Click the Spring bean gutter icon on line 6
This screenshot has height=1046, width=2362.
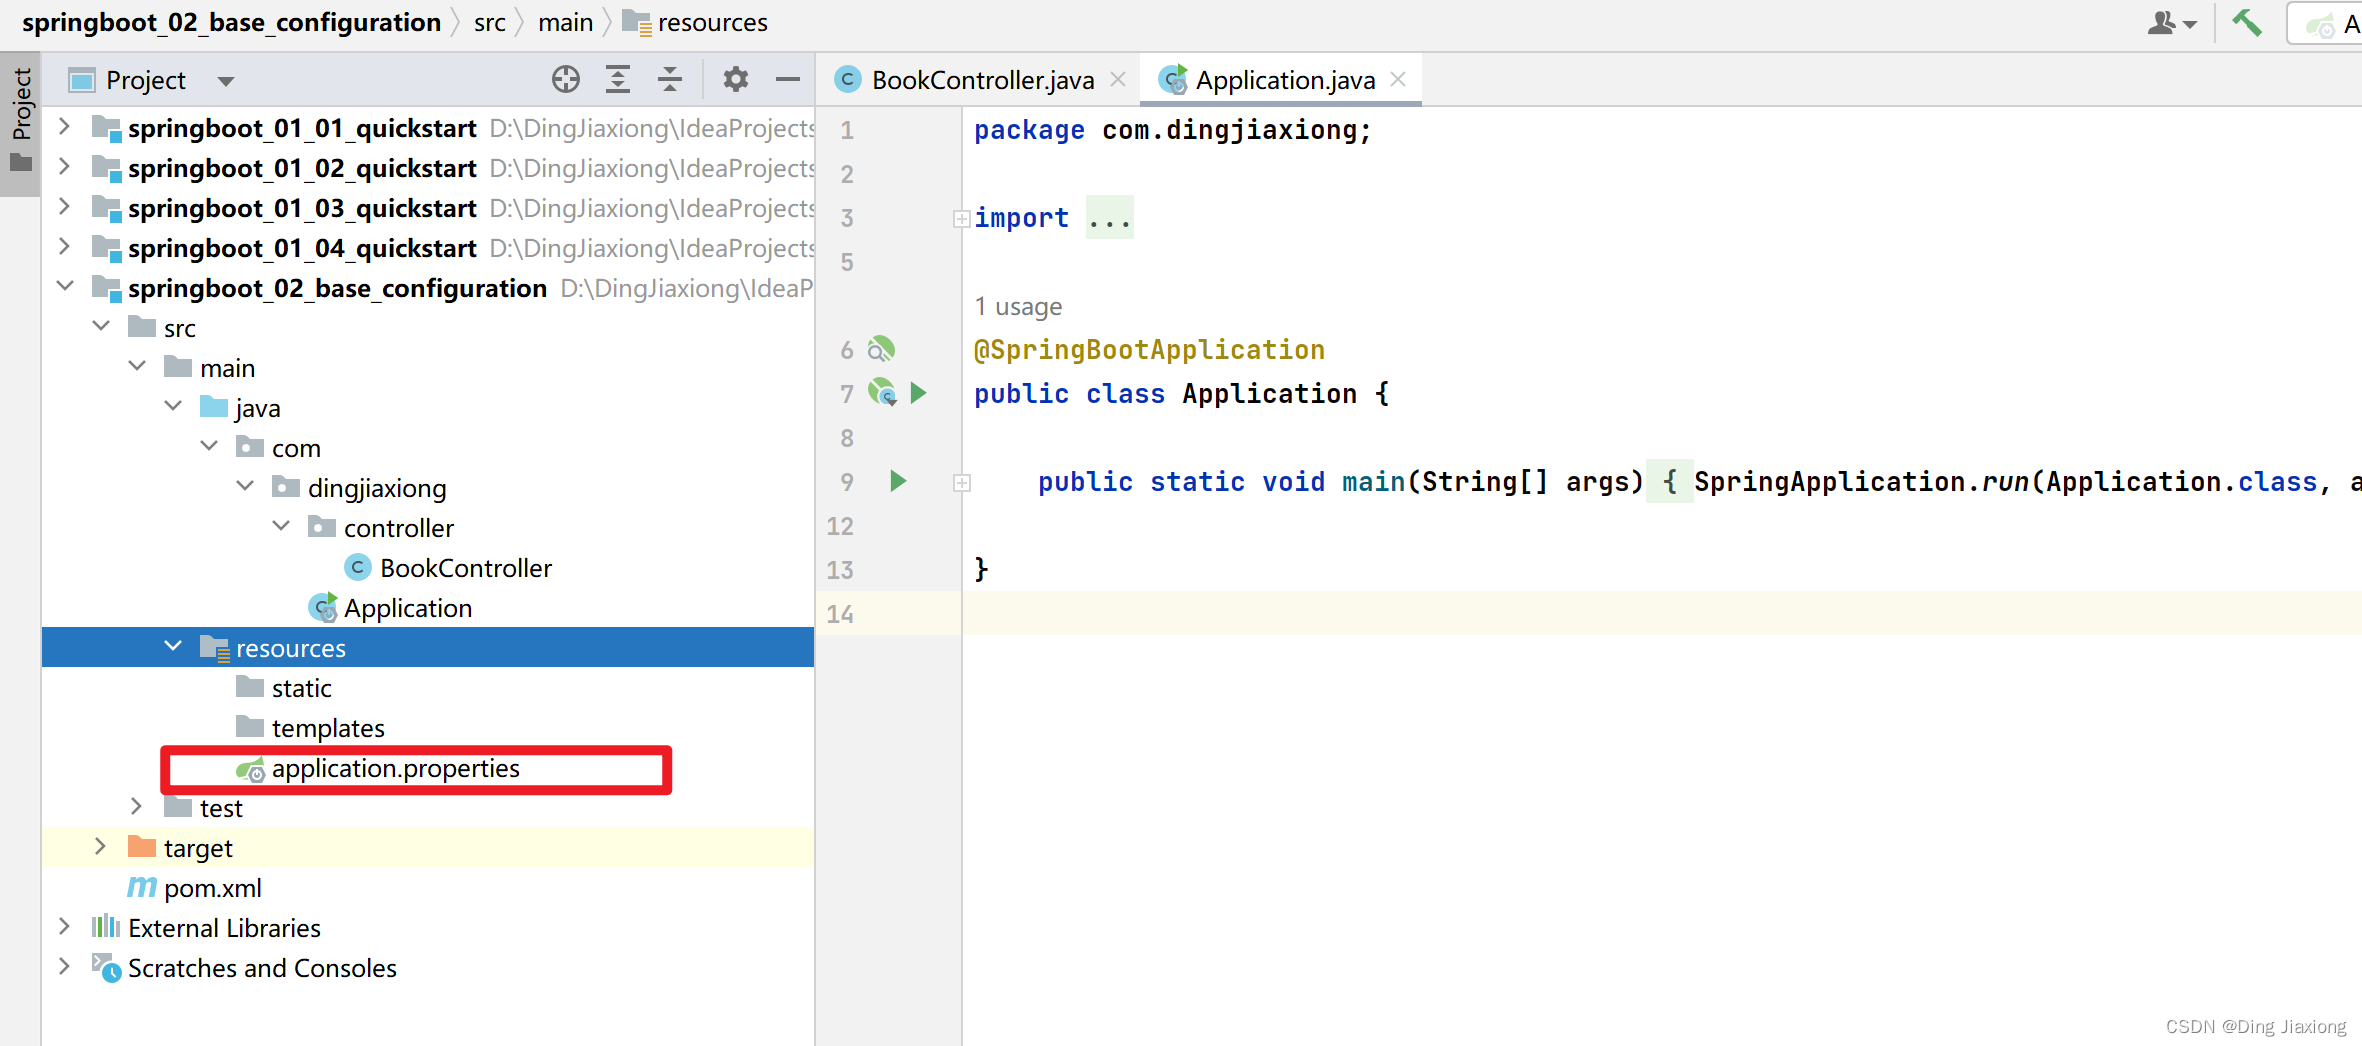(881, 349)
